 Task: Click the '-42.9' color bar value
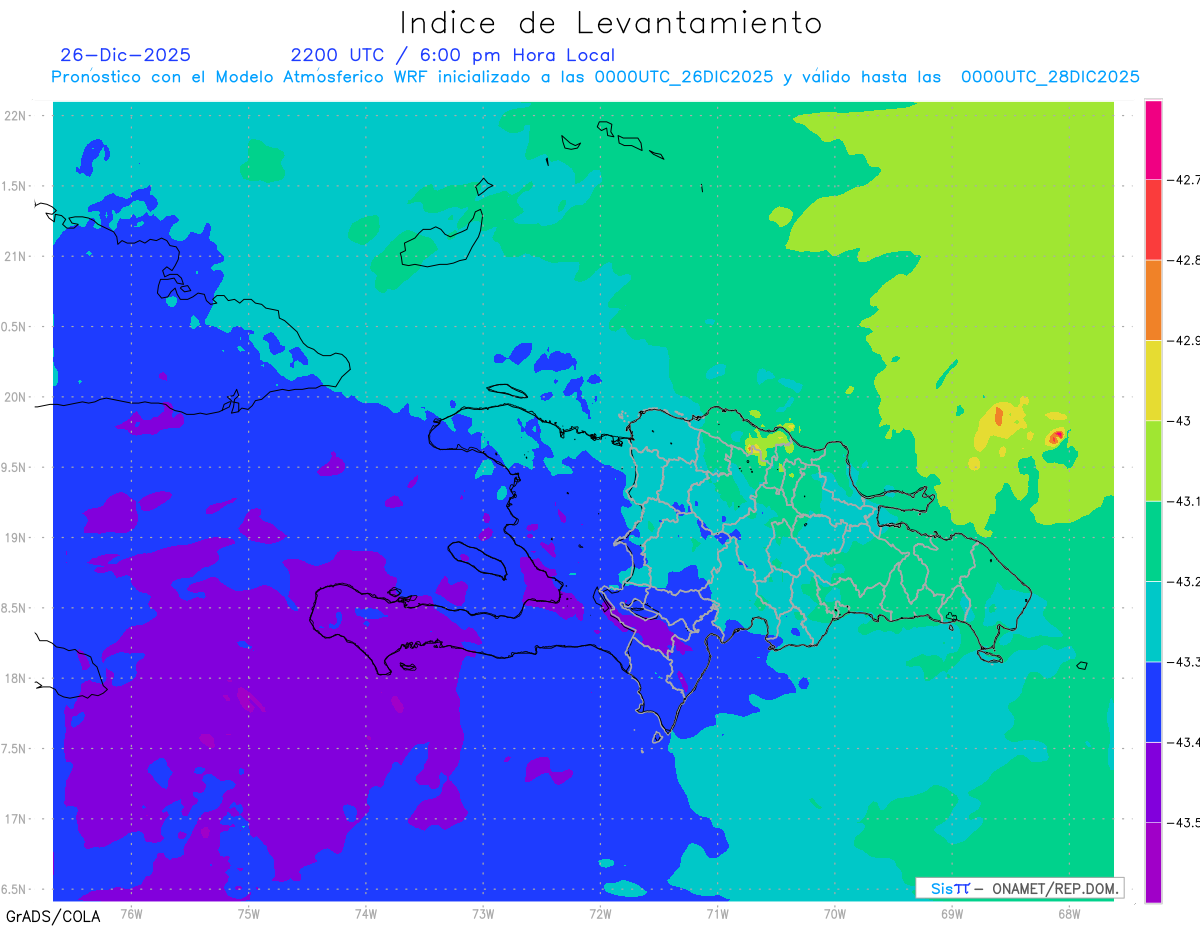tap(1183, 340)
